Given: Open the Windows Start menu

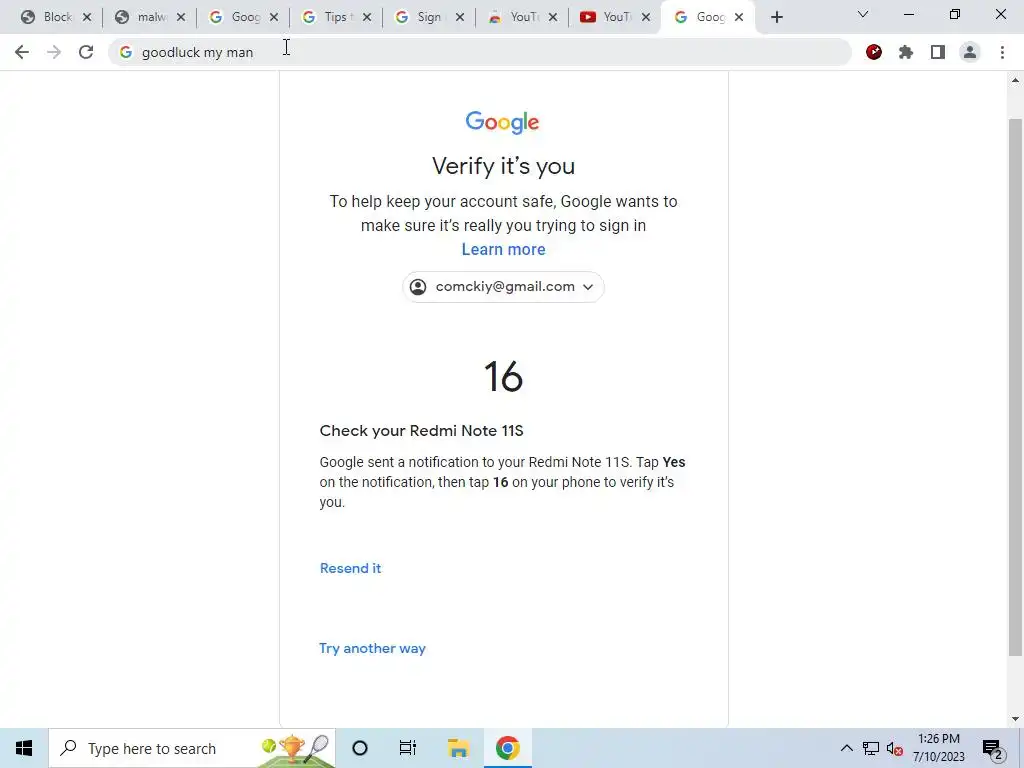Looking at the screenshot, I should click(x=24, y=748).
